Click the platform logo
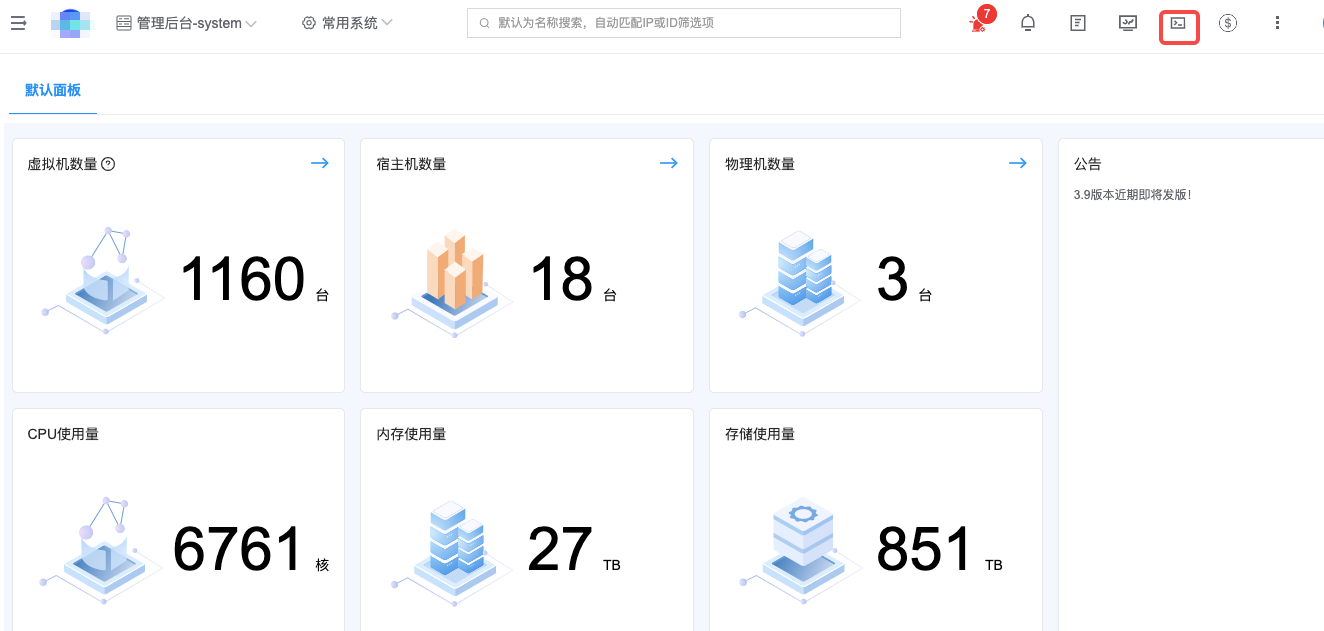This screenshot has width=1324, height=631. point(71,23)
